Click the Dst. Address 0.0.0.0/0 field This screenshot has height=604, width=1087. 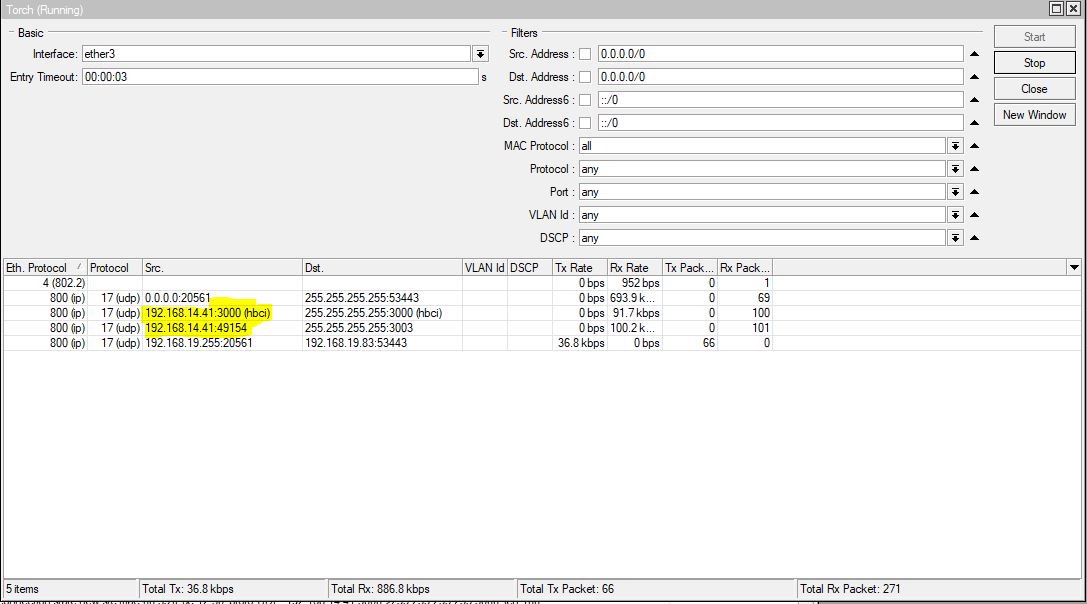780,77
